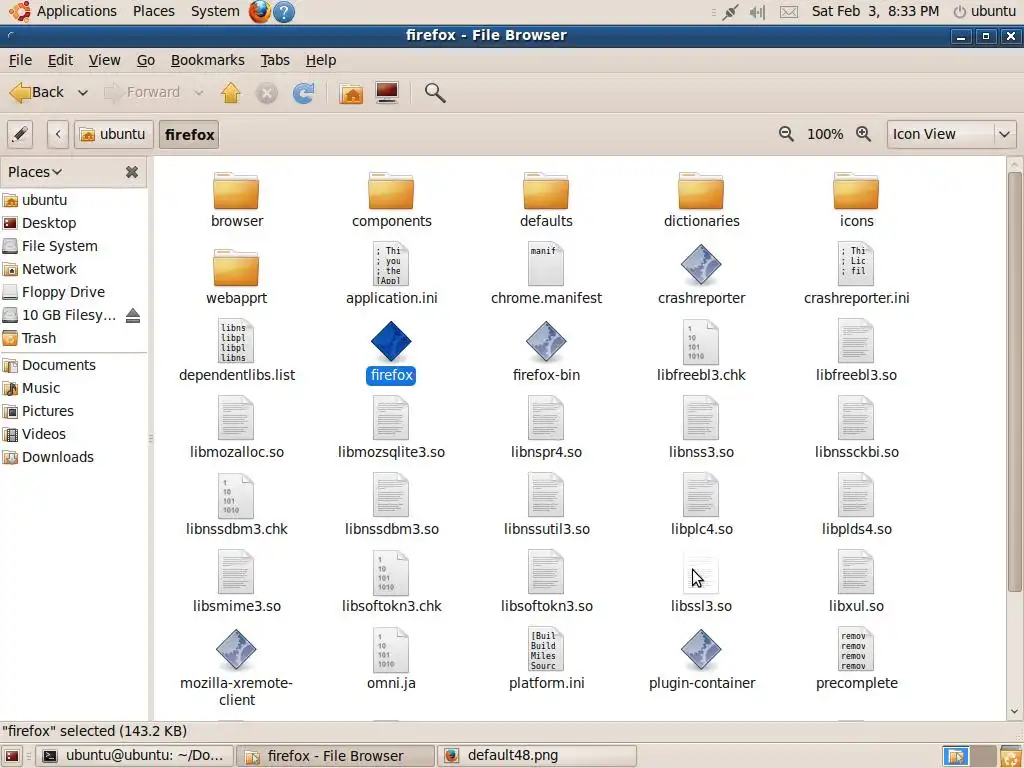This screenshot has width=1024, height=768.
Task: Toggle the location bar pencil button
Action: pos(20,135)
